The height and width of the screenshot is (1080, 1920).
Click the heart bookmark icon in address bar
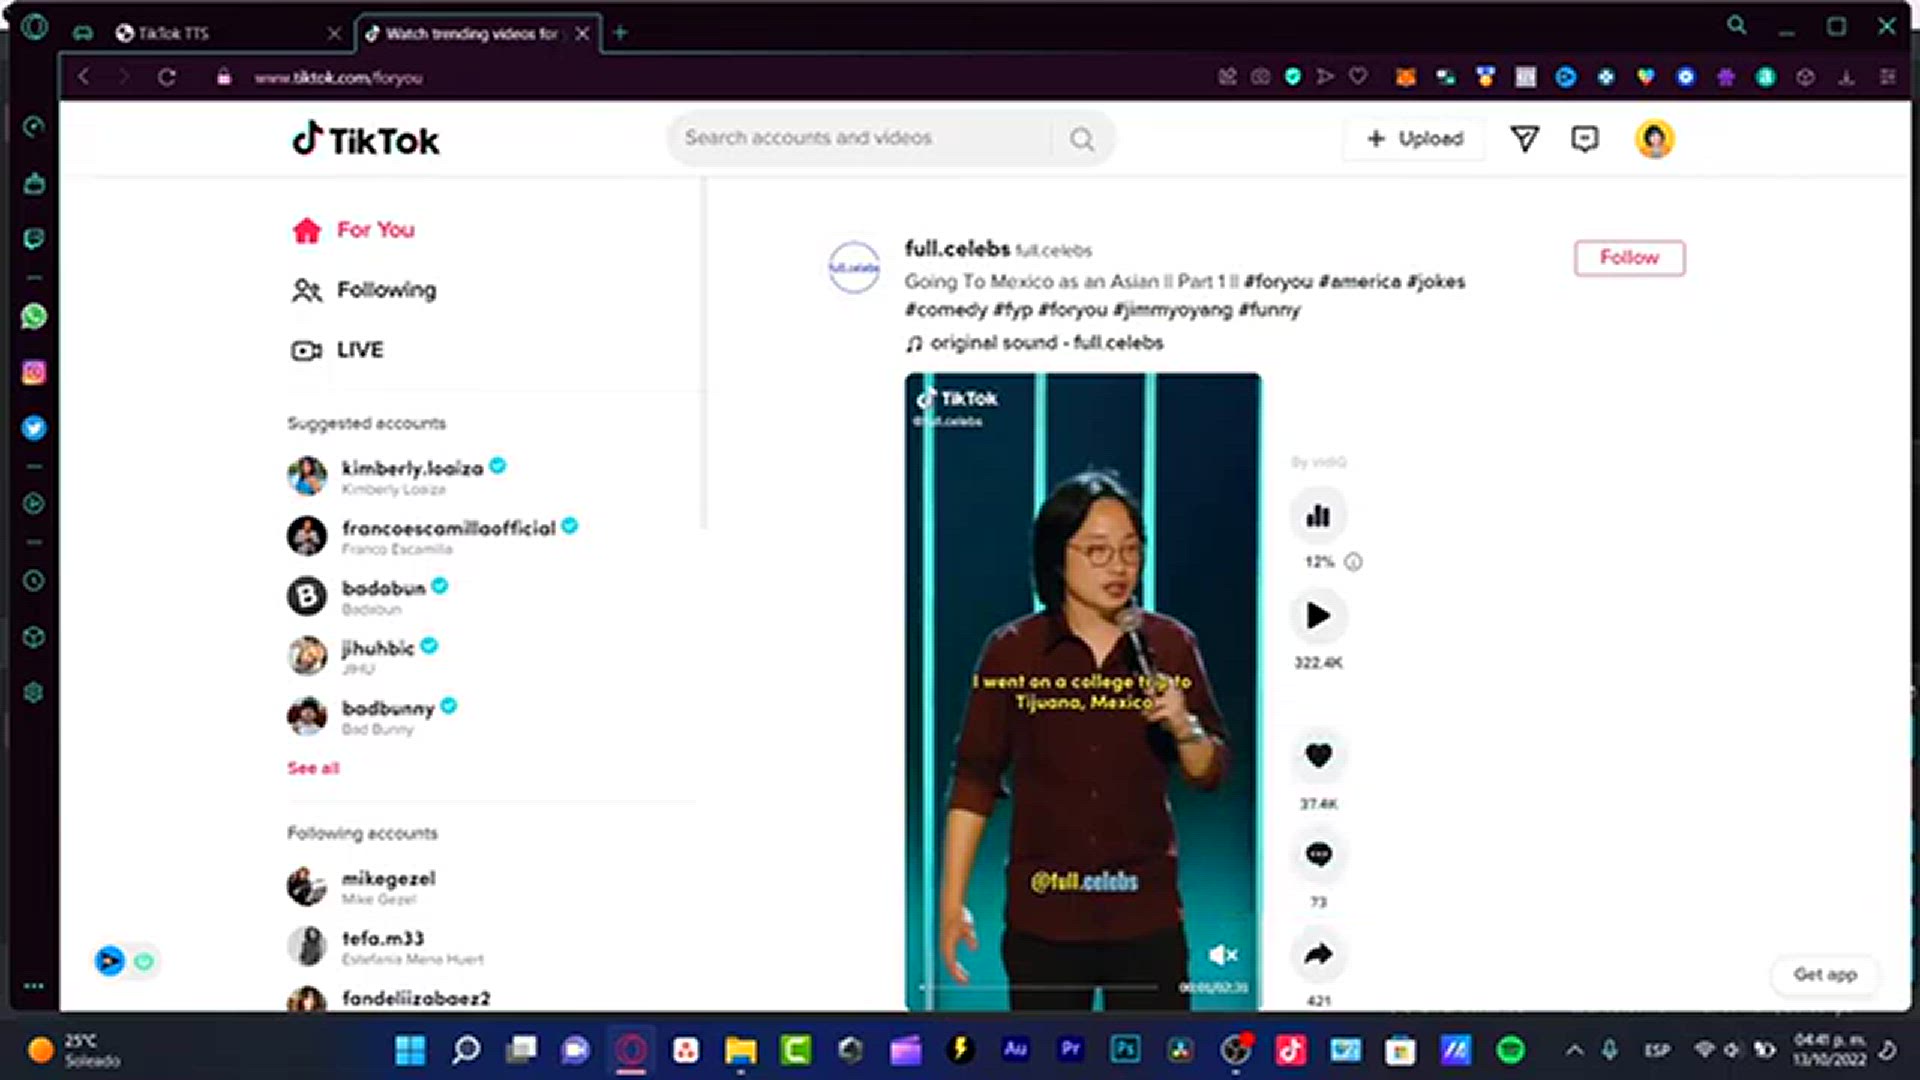coord(1358,76)
